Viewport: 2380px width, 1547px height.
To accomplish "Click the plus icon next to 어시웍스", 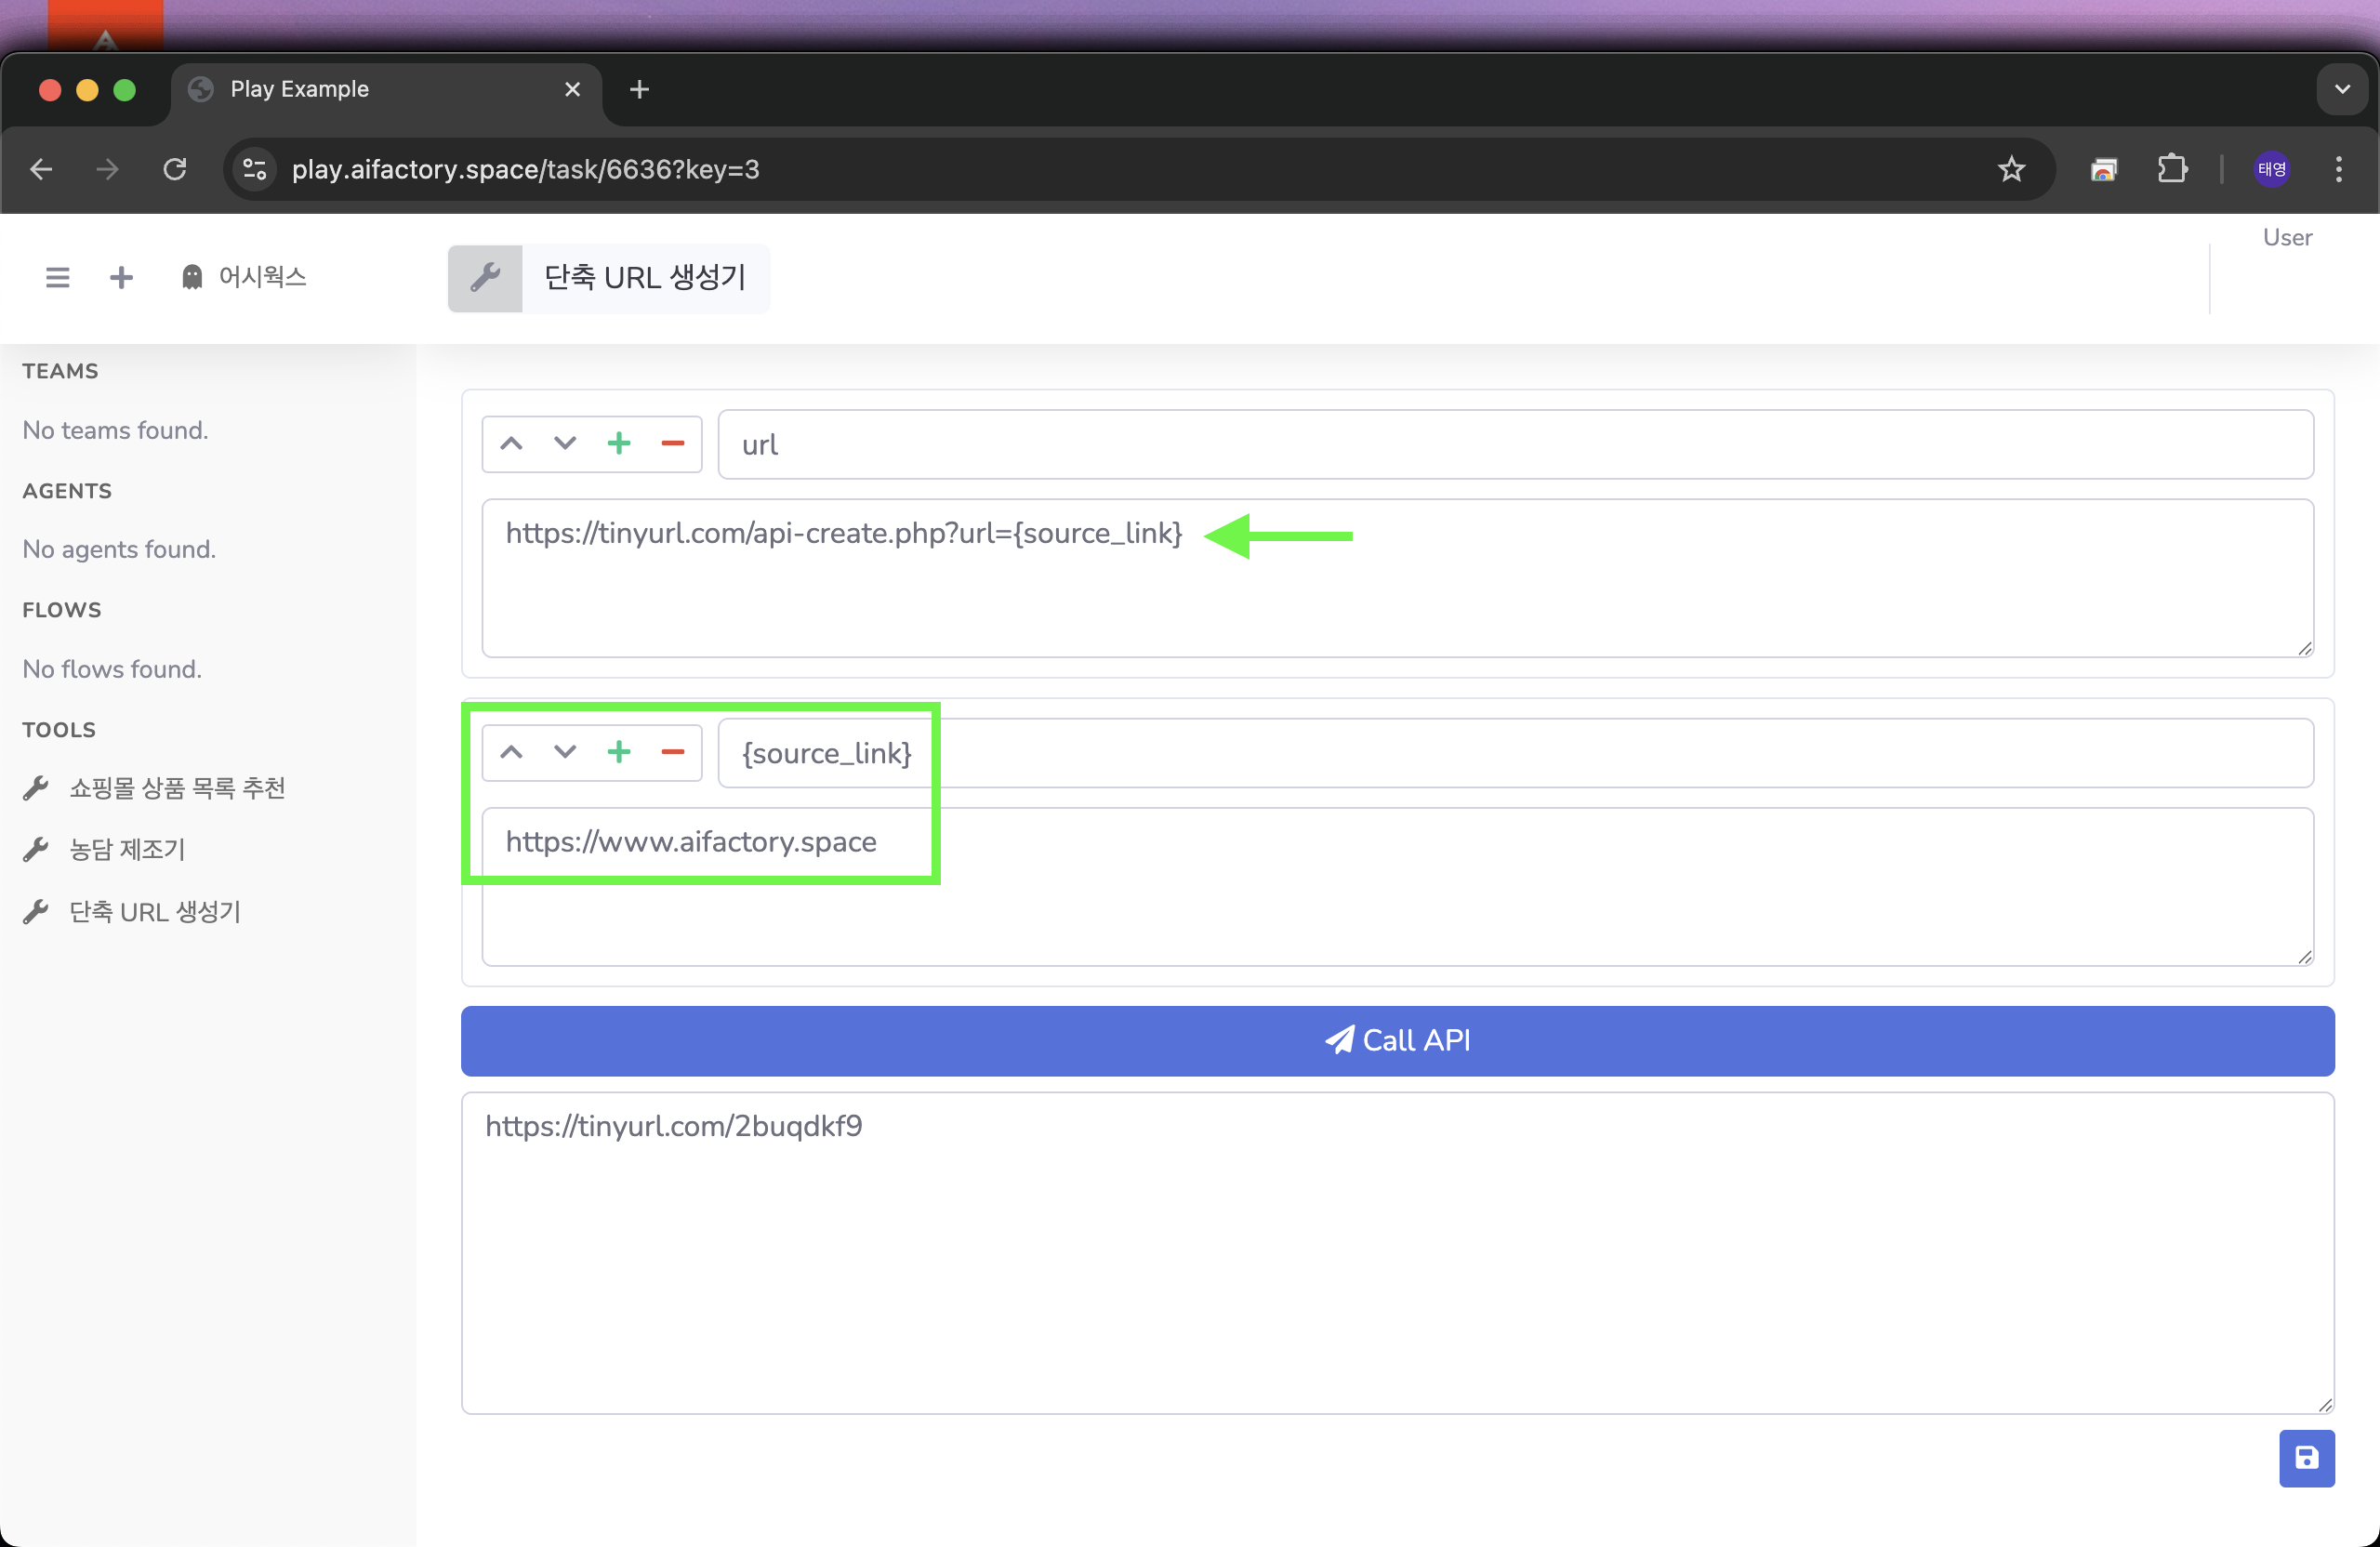I will pyautogui.click(x=121, y=277).
